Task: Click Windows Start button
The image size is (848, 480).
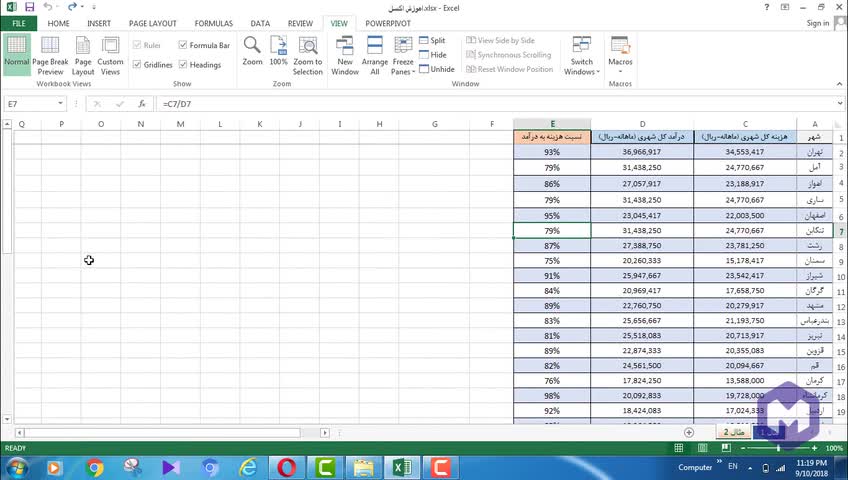Action: [17, 468]
